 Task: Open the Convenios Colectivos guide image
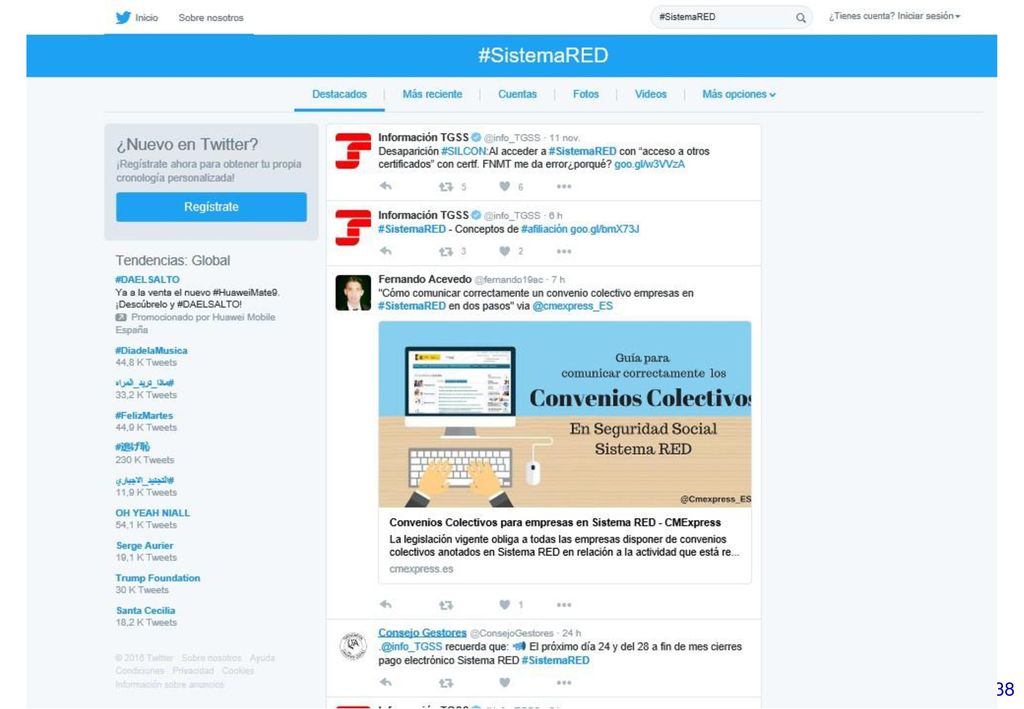pos(565,414)
